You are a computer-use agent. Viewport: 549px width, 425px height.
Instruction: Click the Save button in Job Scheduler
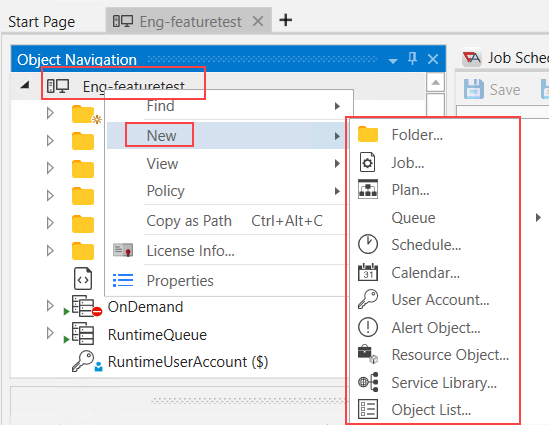[492, 89]
